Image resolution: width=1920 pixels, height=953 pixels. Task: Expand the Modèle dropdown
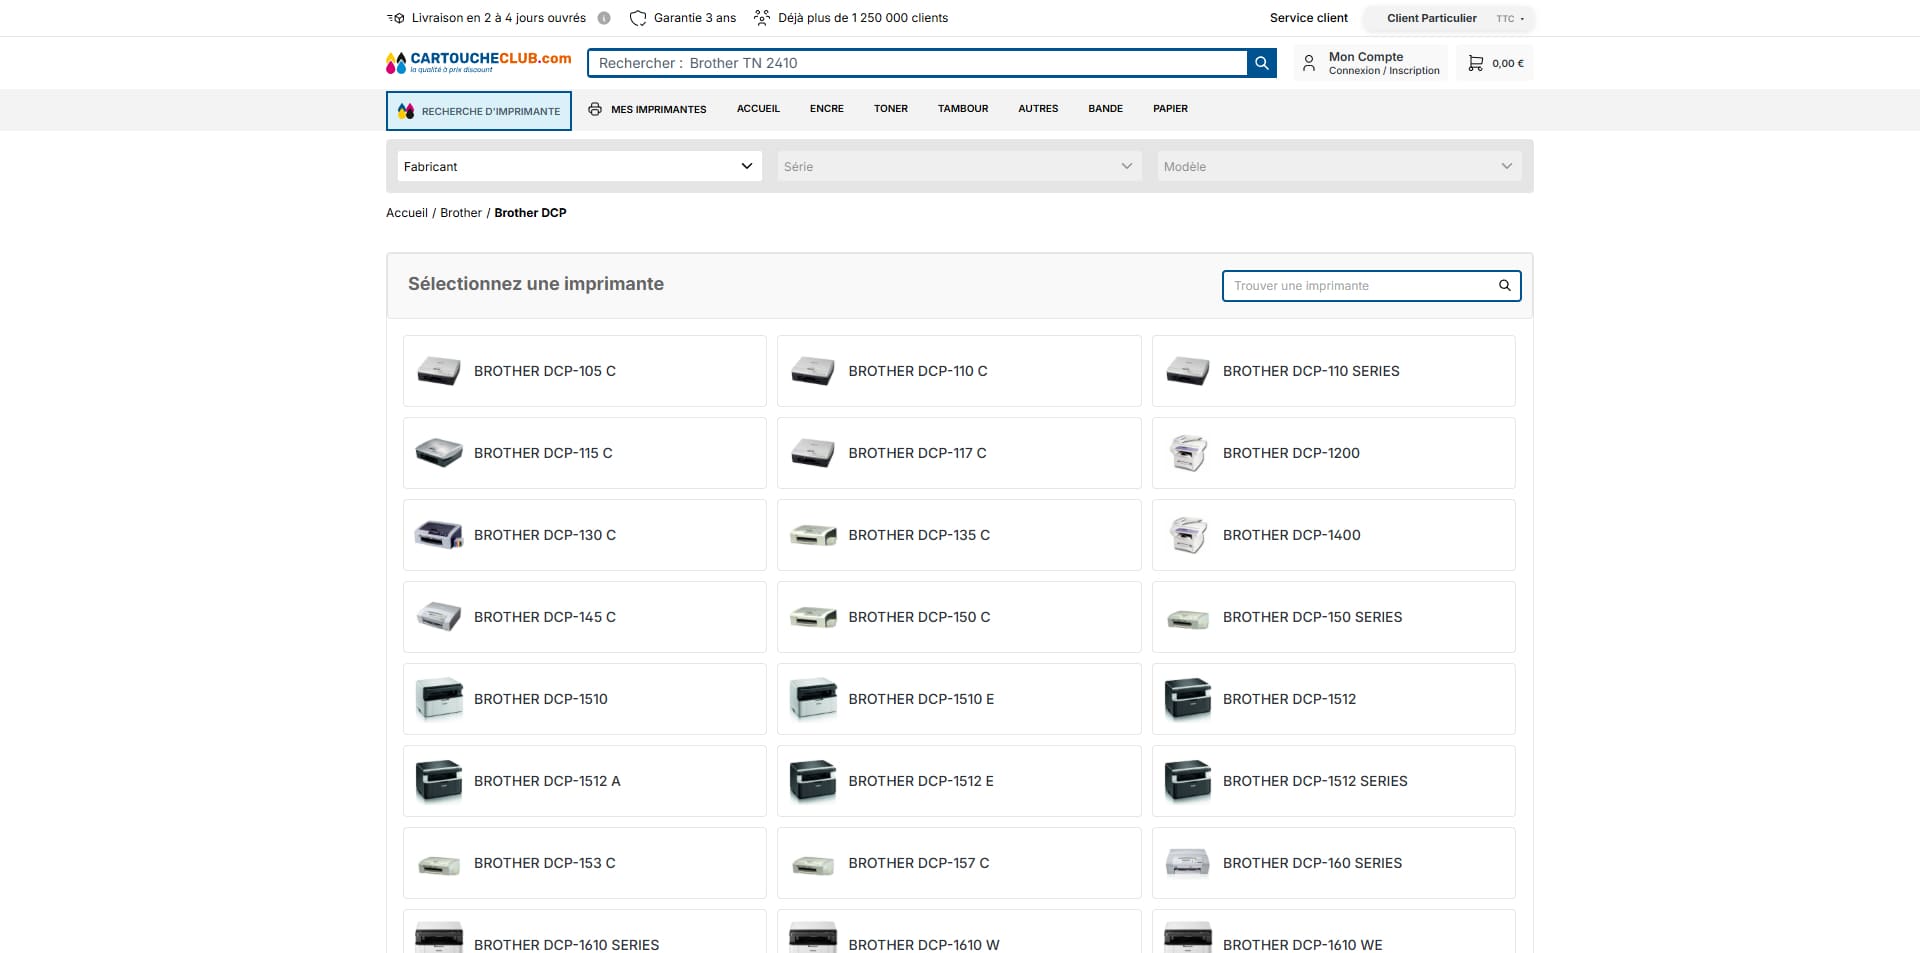pyautogui.click(x=1339, y=166)
